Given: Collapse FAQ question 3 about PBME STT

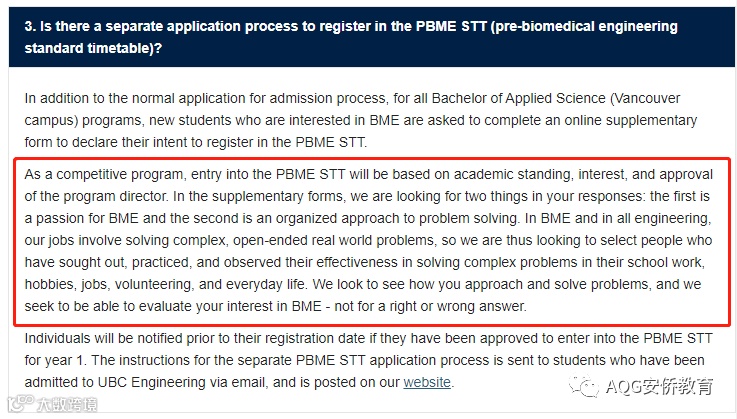Looking at the screenshot, I should click(x=372, y=37).
